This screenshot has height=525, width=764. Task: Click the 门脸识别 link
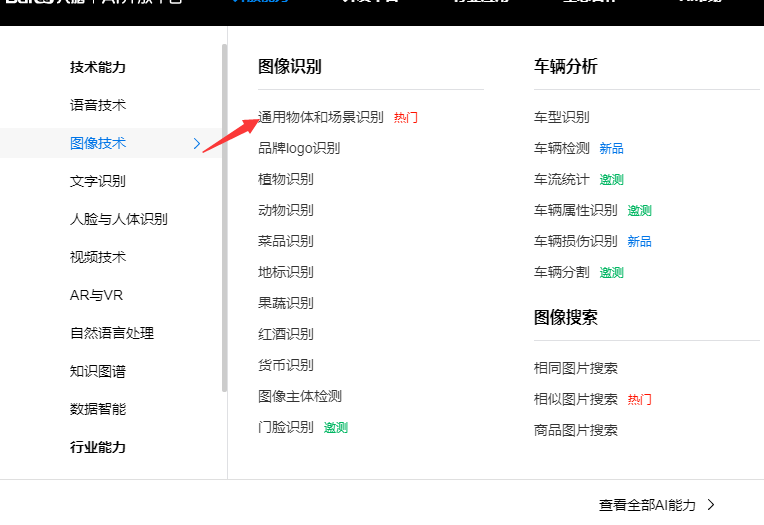[x=286, y=427]
